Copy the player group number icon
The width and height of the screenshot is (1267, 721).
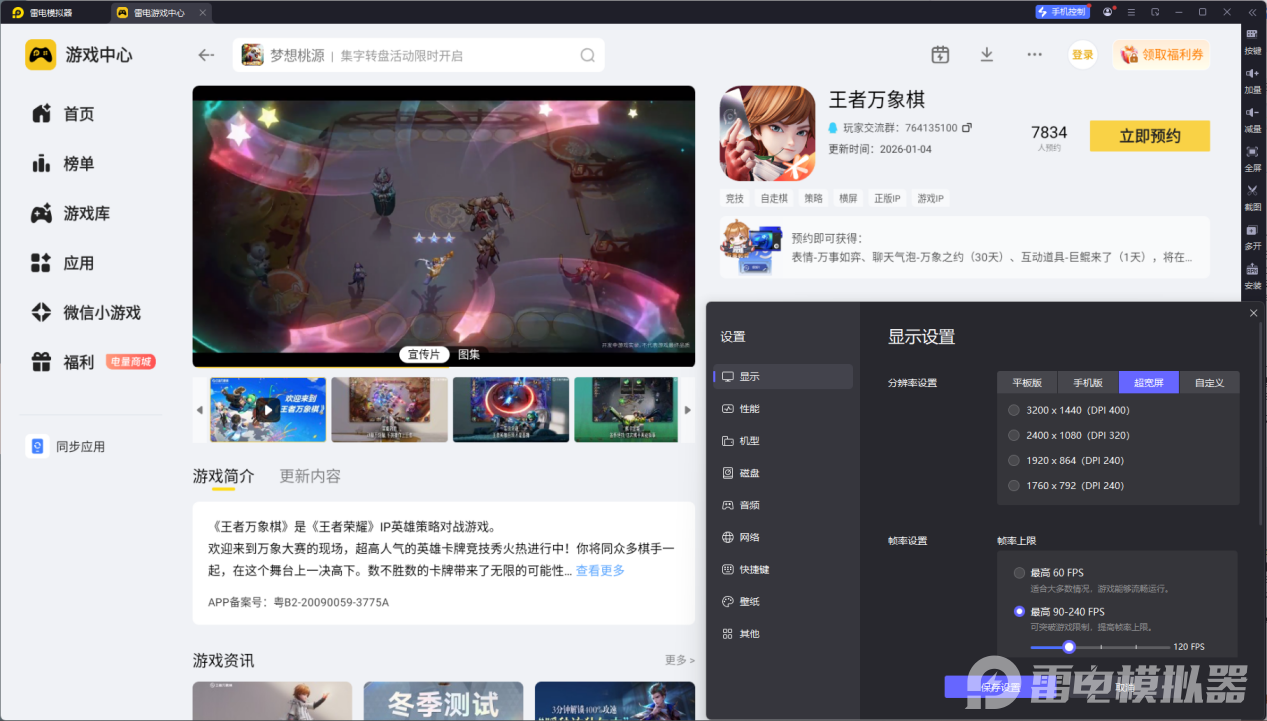tap(967, 128)
